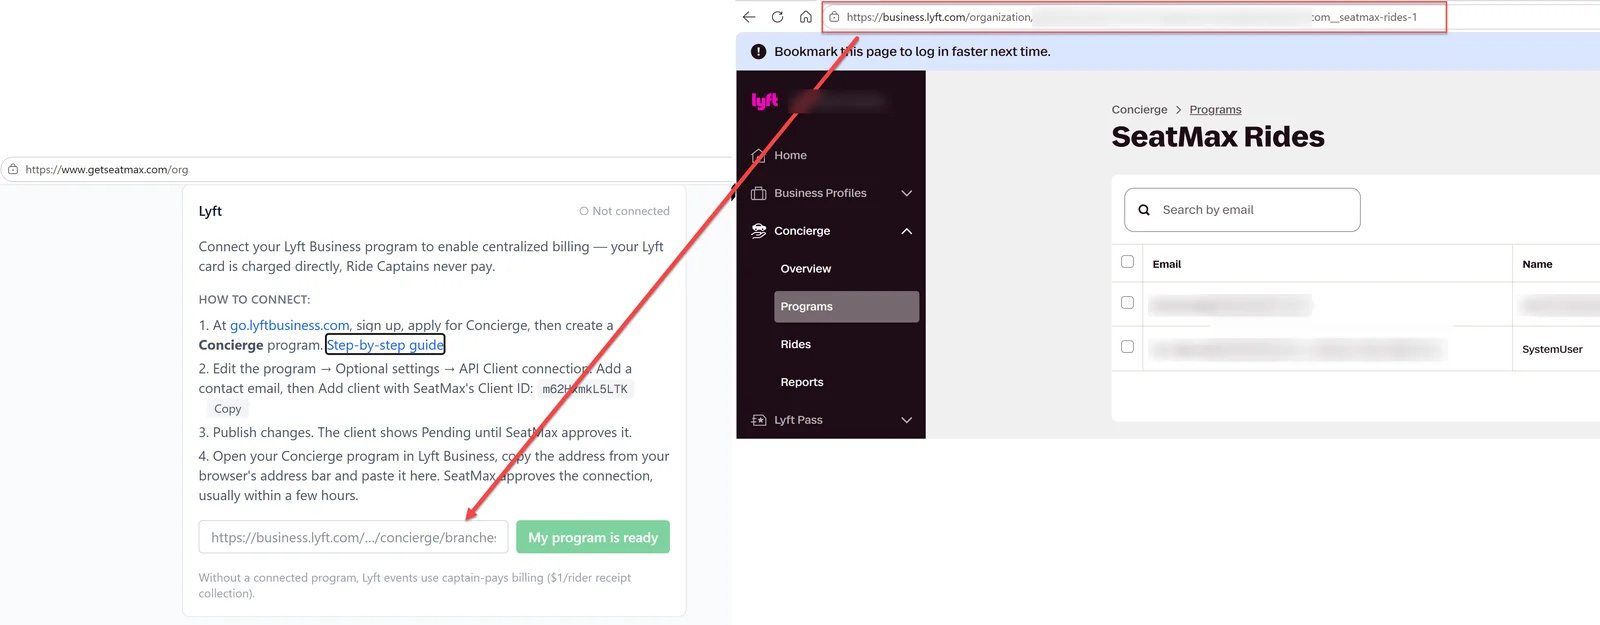Click the lock icon beside business.lyft.com address
The image size is (1600, 625).
[x=834, y=17]
